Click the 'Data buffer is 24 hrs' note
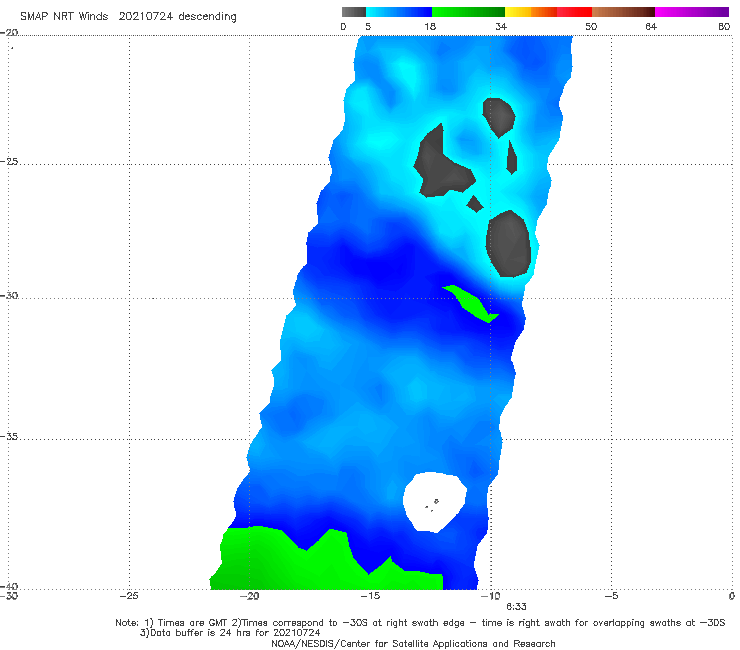The width and height of the screenshot is (740, 650). pos(230,633)
